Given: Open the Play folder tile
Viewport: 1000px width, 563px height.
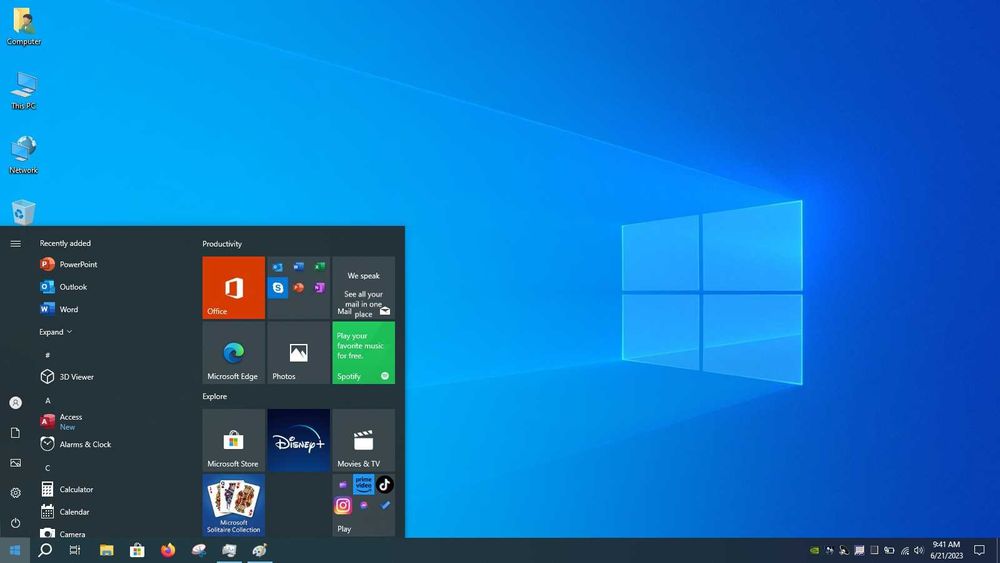Looking at the screenshot, I should (x=364, y=504).
